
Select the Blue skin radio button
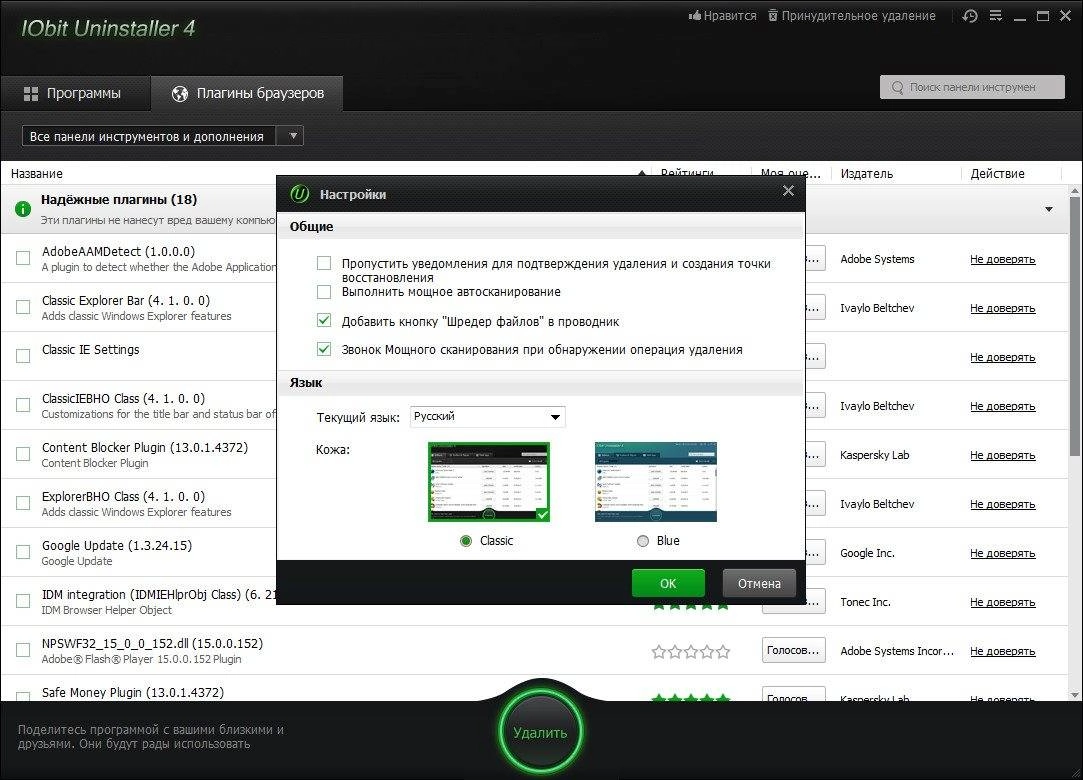[x=642, y=541]
